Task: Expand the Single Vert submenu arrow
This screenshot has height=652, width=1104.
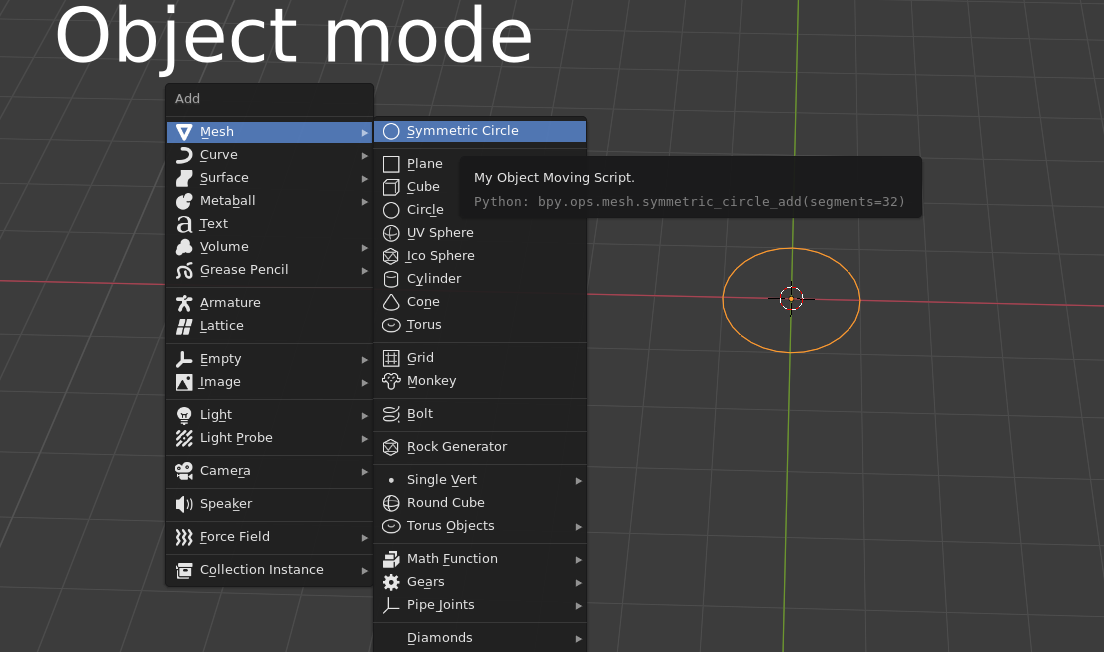Action: (579, 481)
